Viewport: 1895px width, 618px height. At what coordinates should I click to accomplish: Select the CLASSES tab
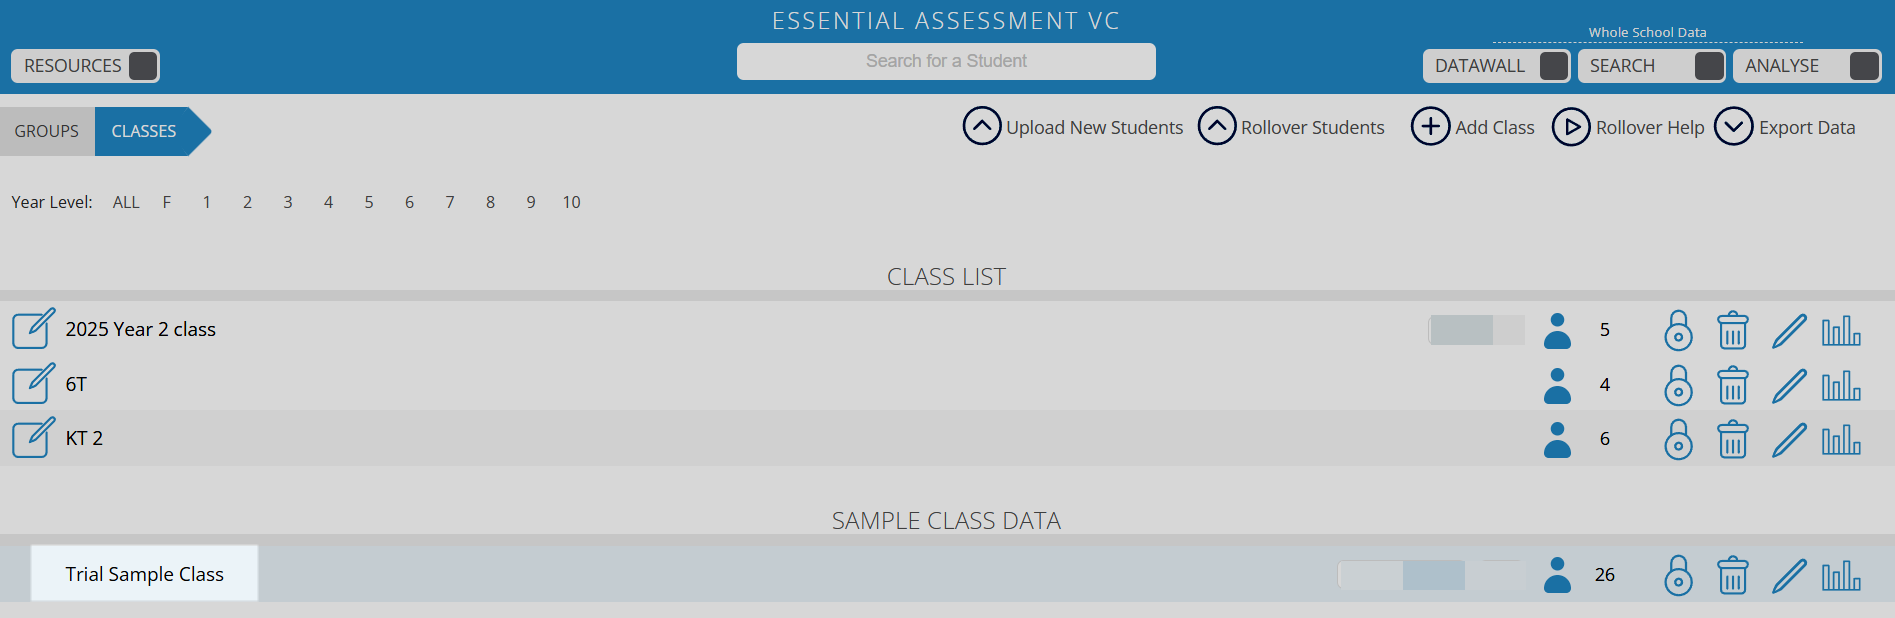coord(144,131)
